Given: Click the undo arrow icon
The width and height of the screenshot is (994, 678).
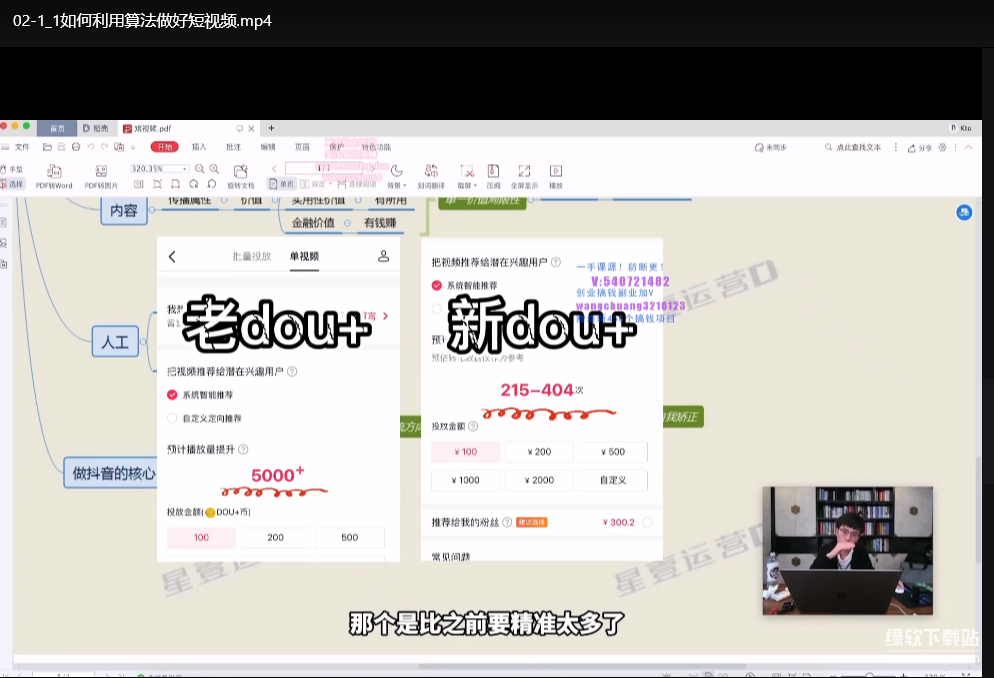Looking at the screenshot, I should [91, 147].
